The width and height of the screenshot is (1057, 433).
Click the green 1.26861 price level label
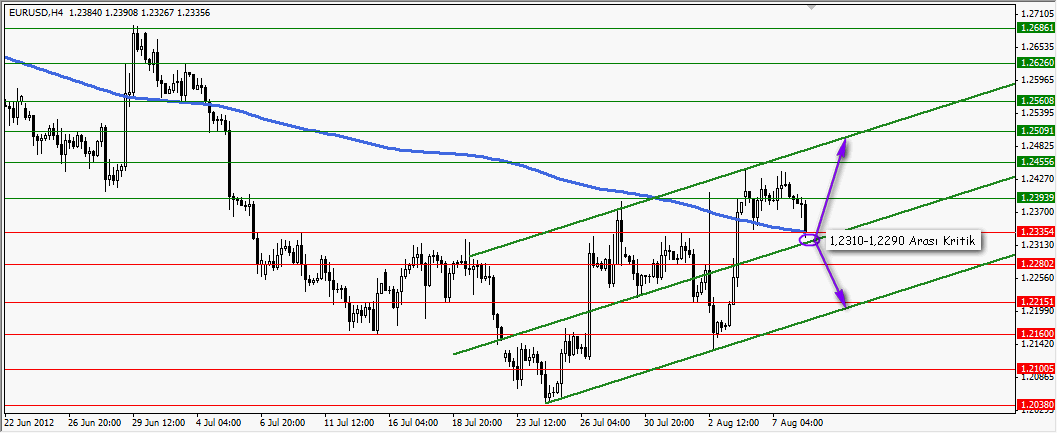(x=1037, y=28)
